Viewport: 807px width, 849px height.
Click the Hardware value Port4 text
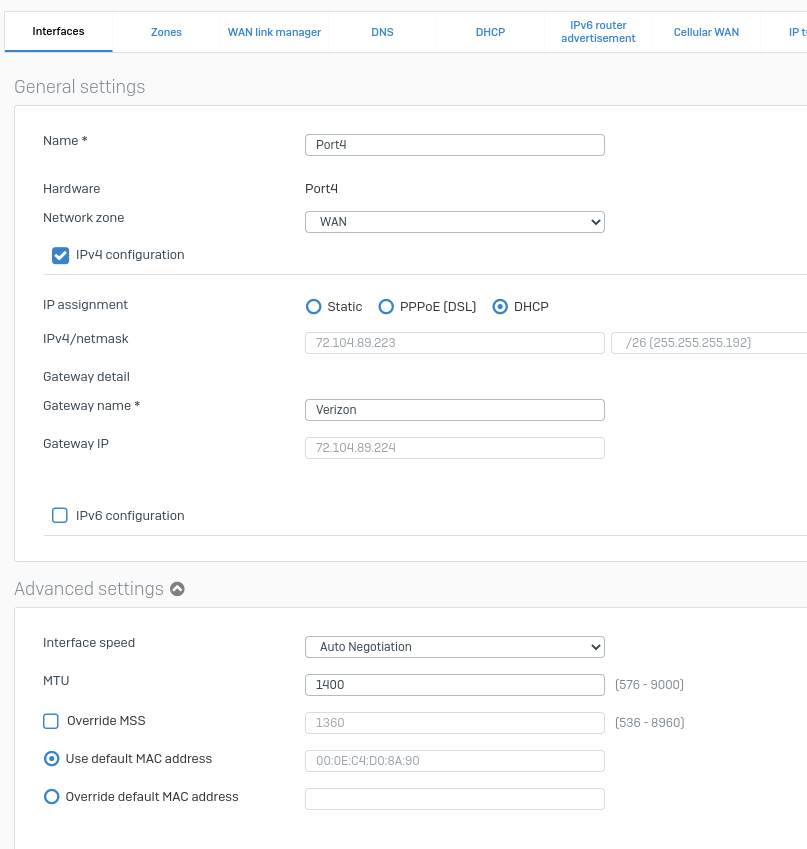pyautogui.click(x=321, y=188)
